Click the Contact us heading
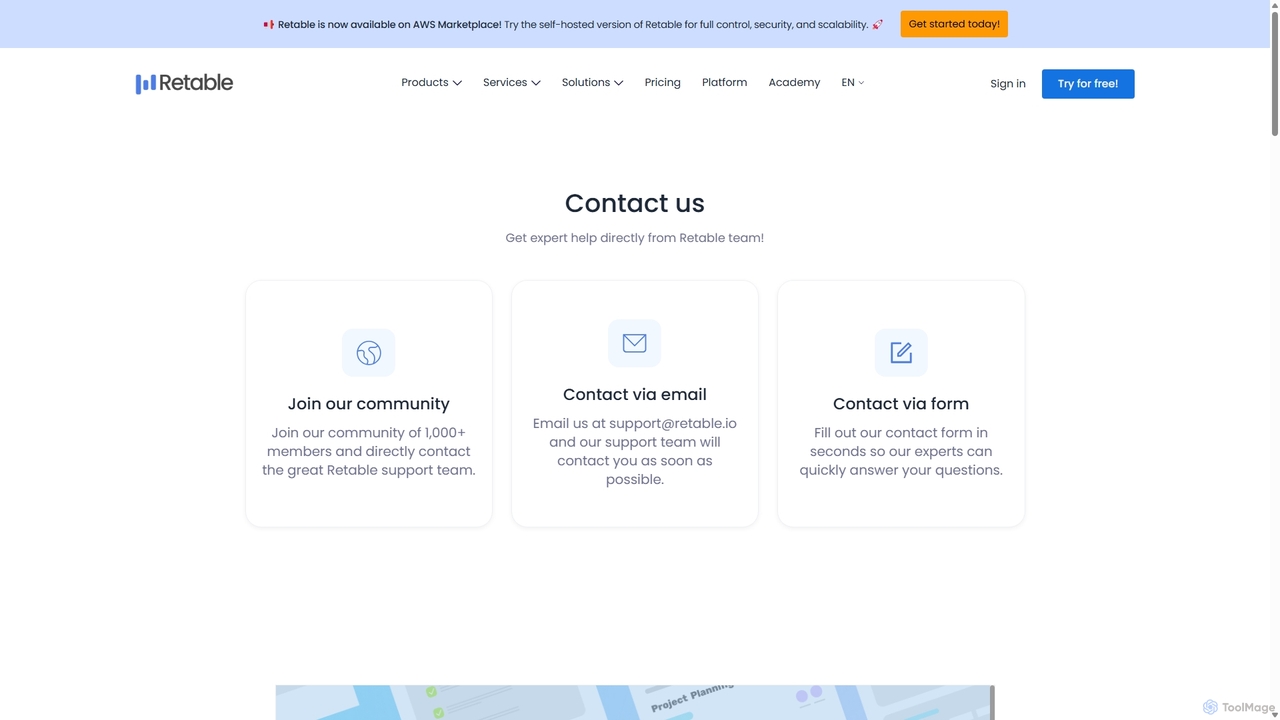 point(635,203)
